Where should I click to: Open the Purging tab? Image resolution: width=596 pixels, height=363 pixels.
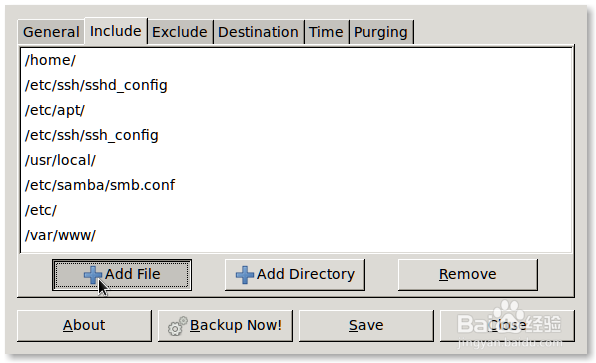(381, 32)
